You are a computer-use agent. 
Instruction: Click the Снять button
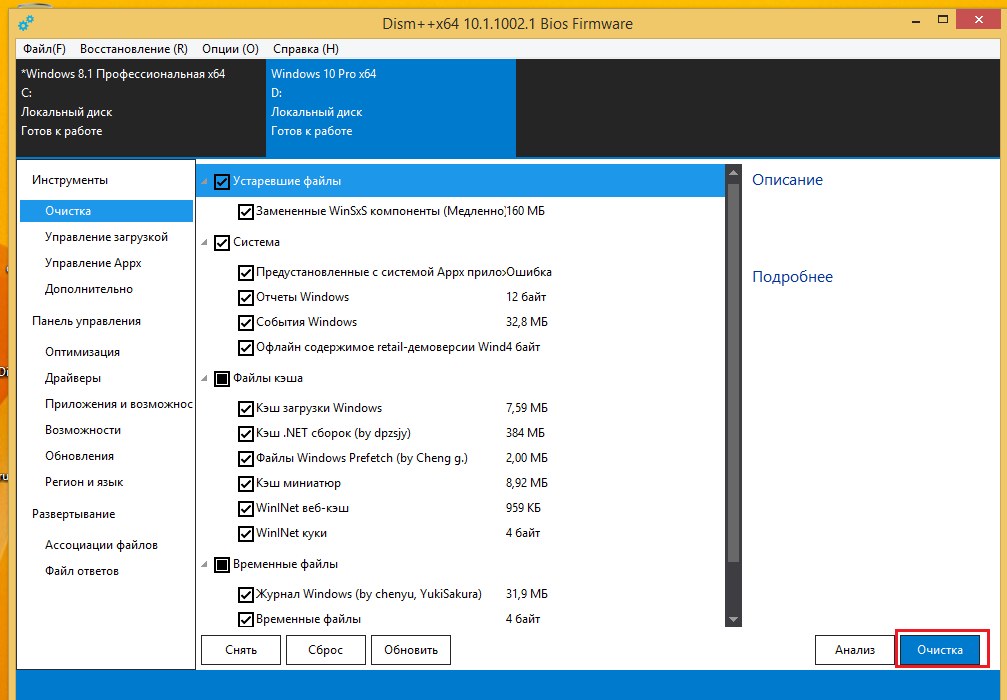pyautogui.click(x=241, y=650)
